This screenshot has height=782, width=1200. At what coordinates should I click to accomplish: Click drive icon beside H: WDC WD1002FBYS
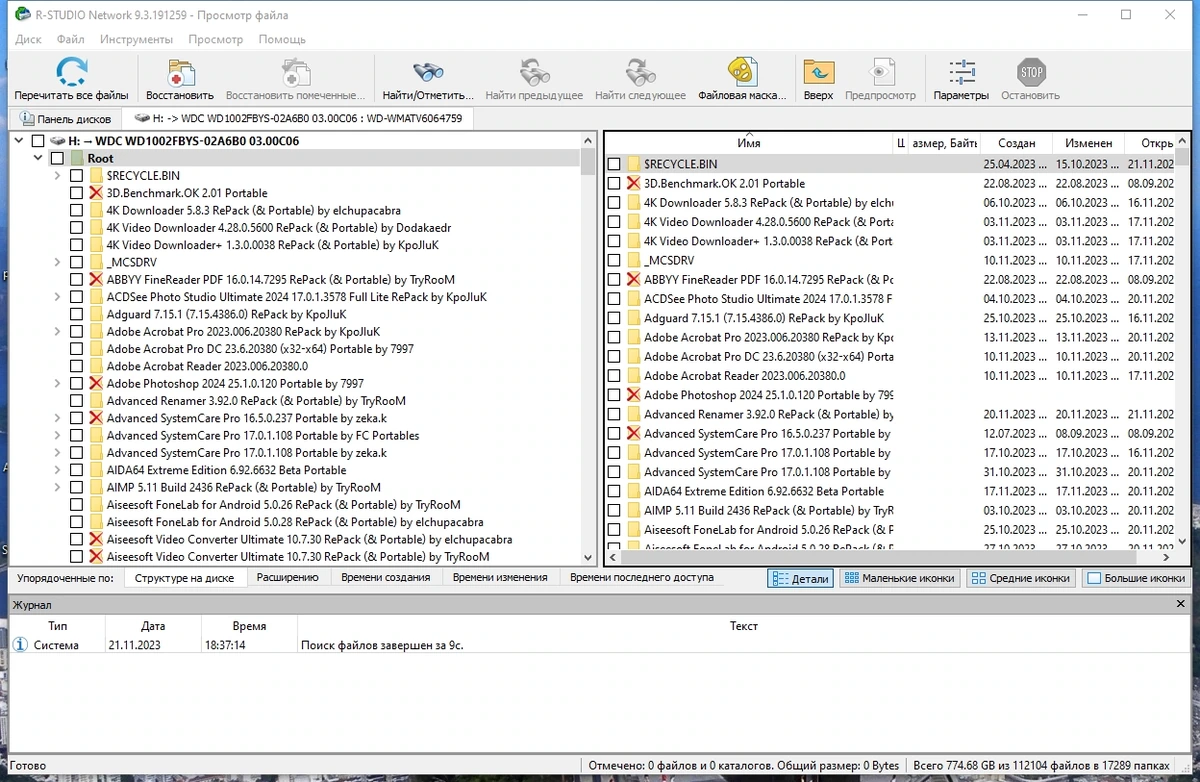coord(57,141)
